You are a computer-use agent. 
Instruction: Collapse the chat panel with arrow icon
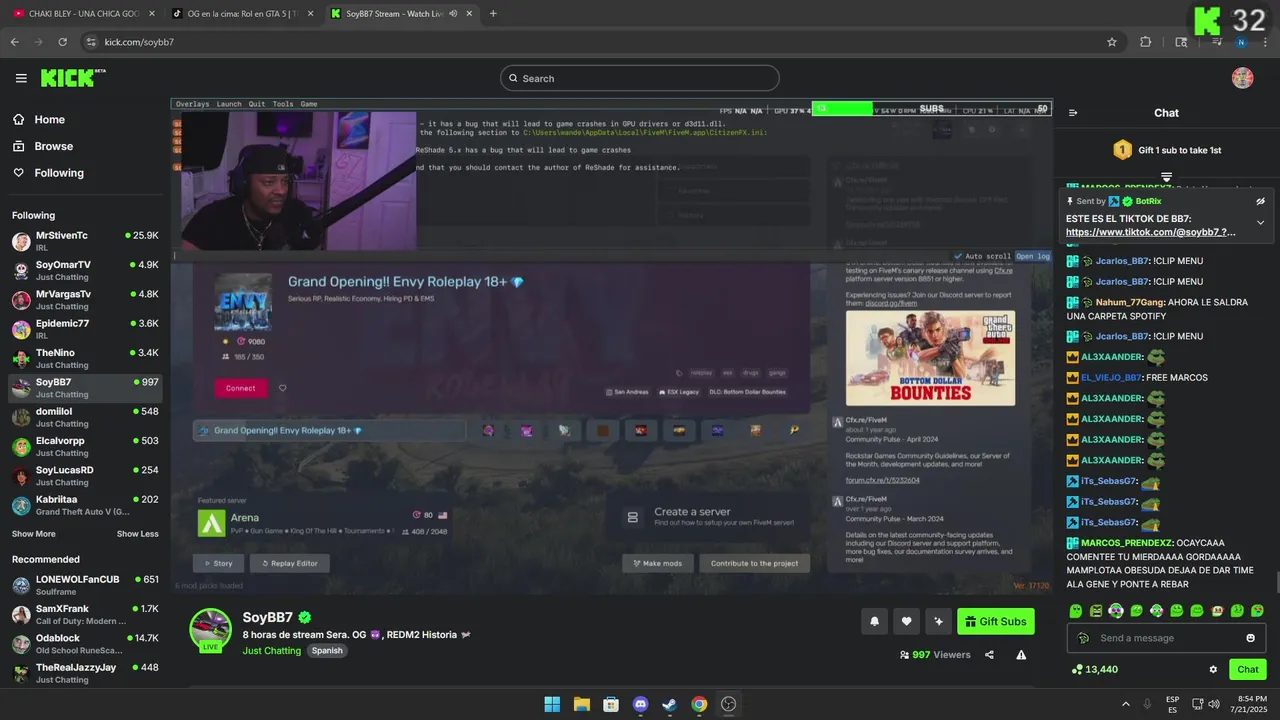click(1073, 113)
